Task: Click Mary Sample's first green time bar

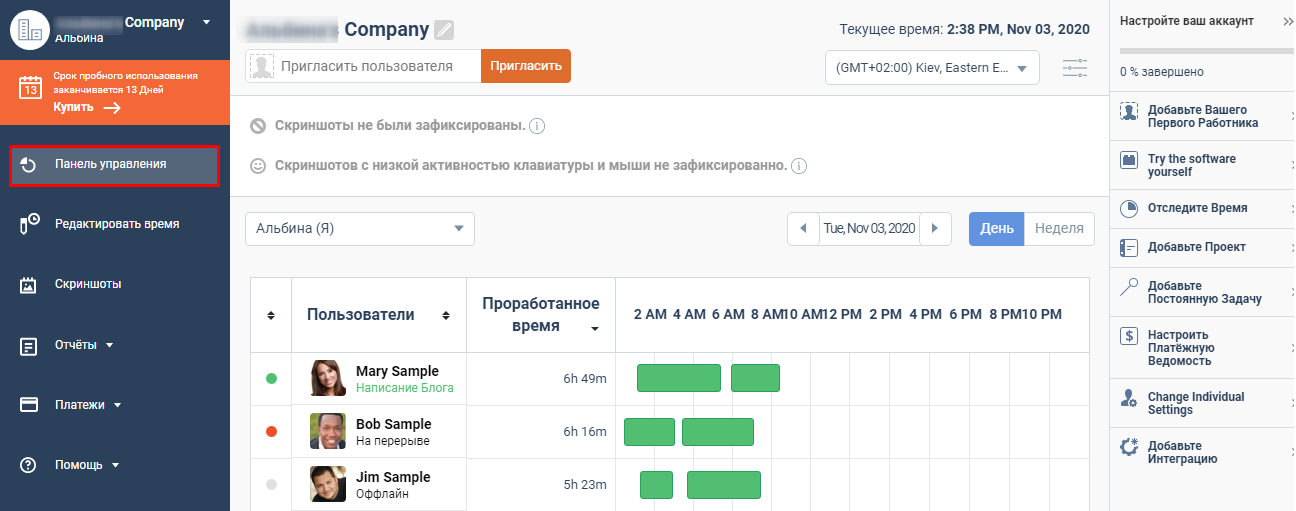Action: tap(679, 378)
